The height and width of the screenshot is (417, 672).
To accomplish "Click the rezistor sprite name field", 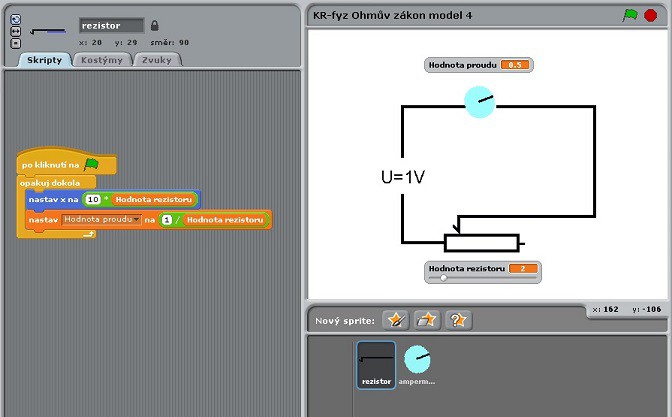I will tap(111, 25).
